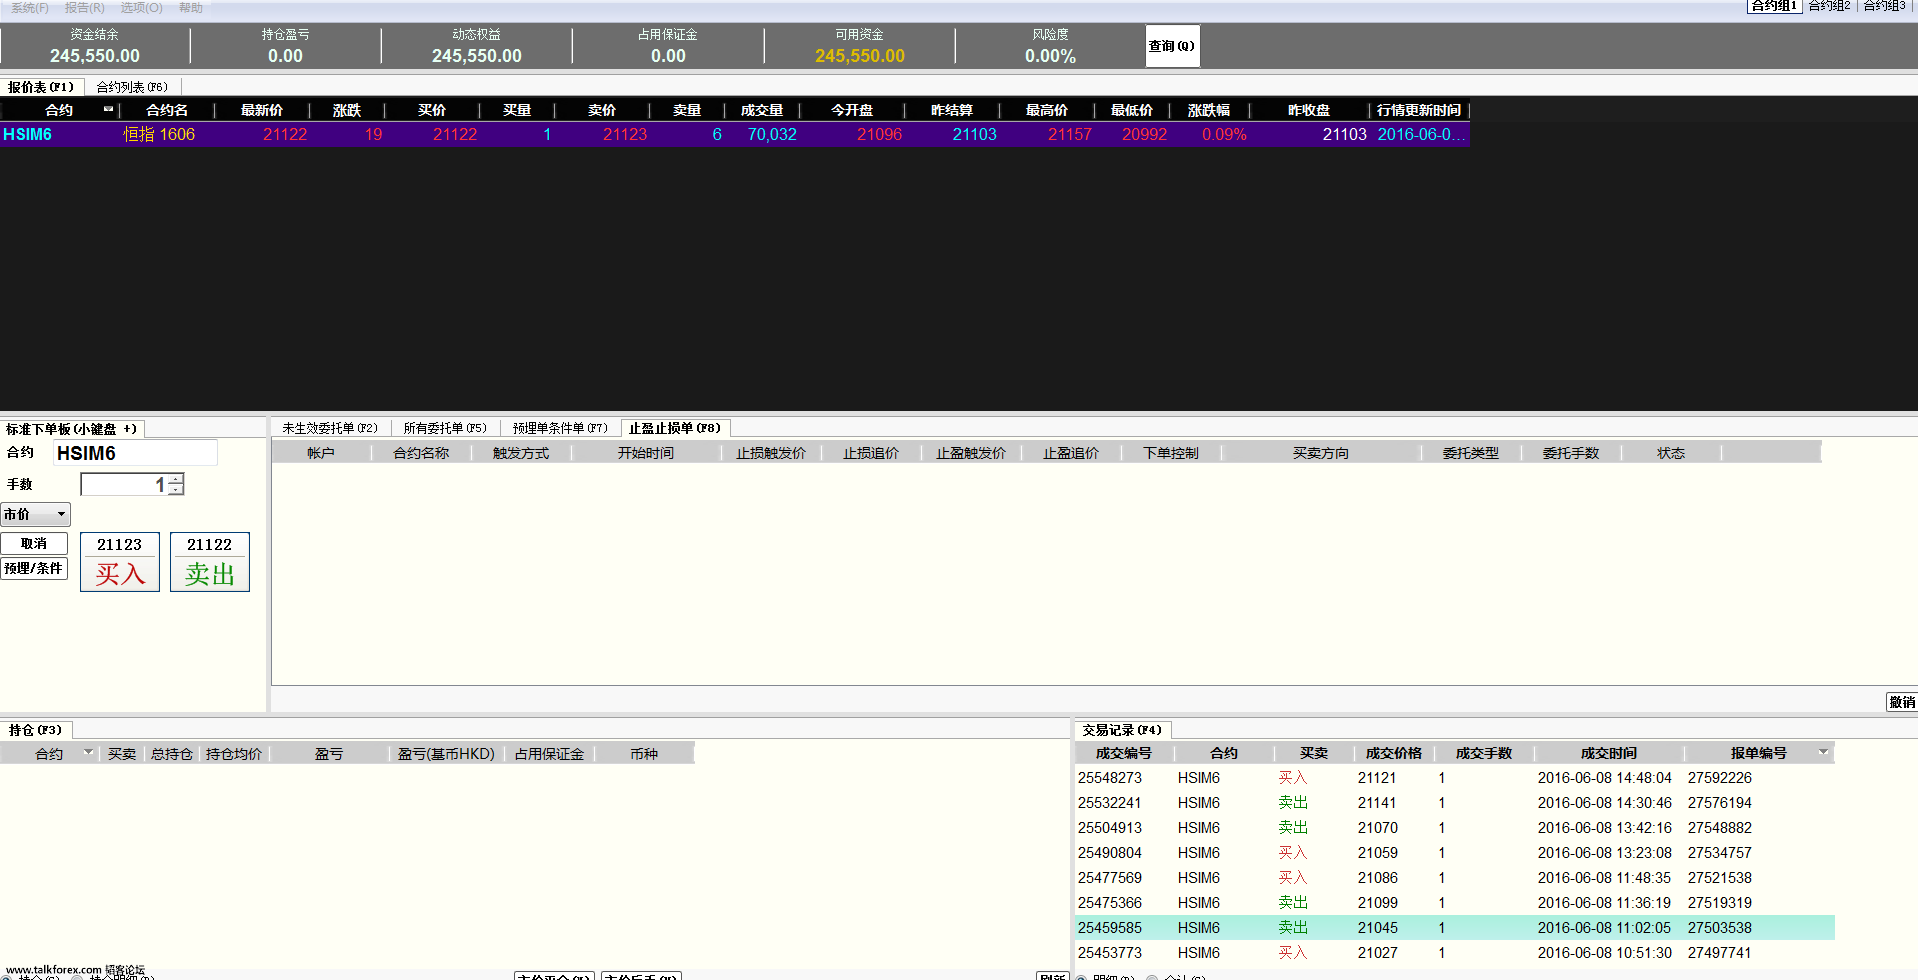The image size is (1918, 980).
Task: Open the 市价 price type dropdown
Action: (35, 514)
